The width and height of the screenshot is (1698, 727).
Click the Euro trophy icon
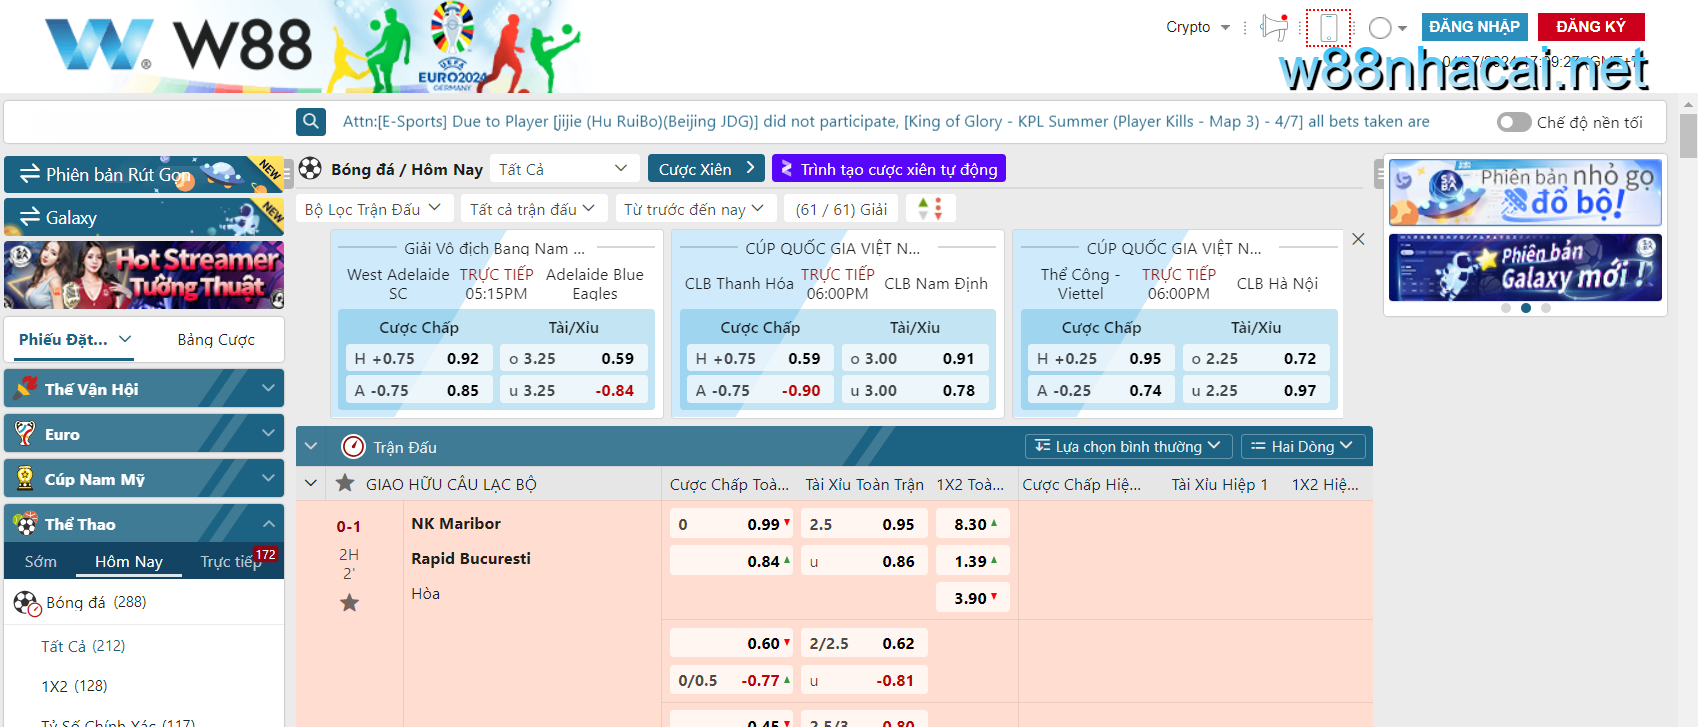click(26, 433)
